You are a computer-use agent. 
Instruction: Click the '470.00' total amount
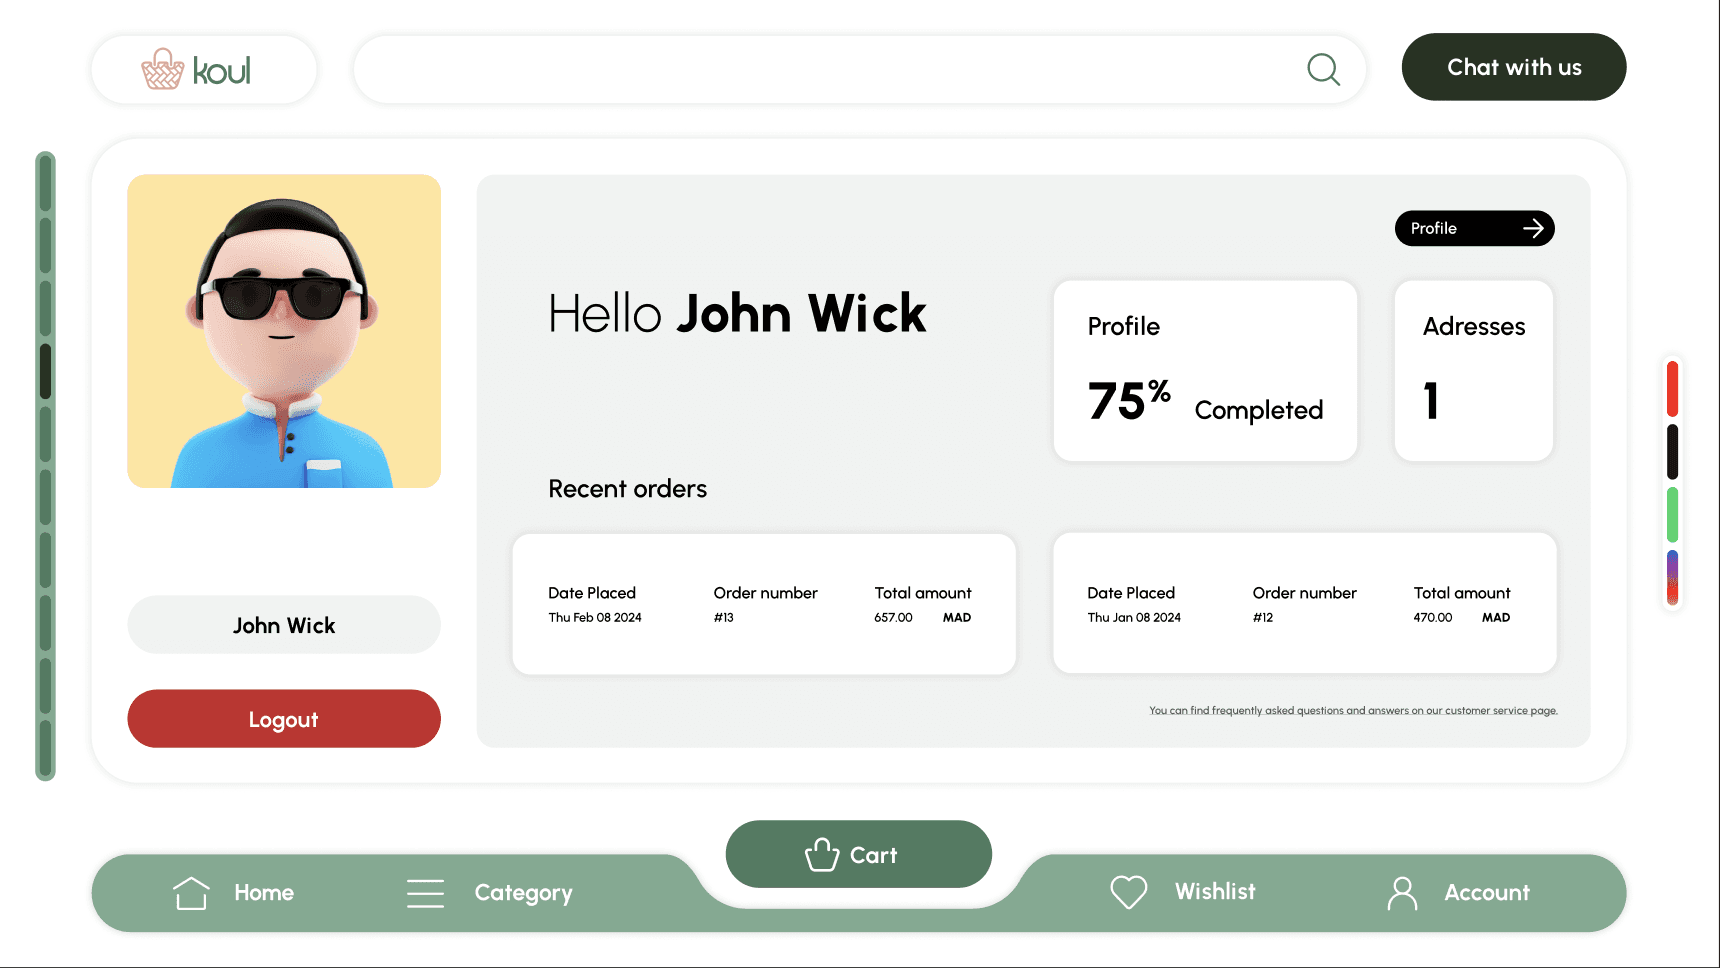click(x=1432, y=618)
